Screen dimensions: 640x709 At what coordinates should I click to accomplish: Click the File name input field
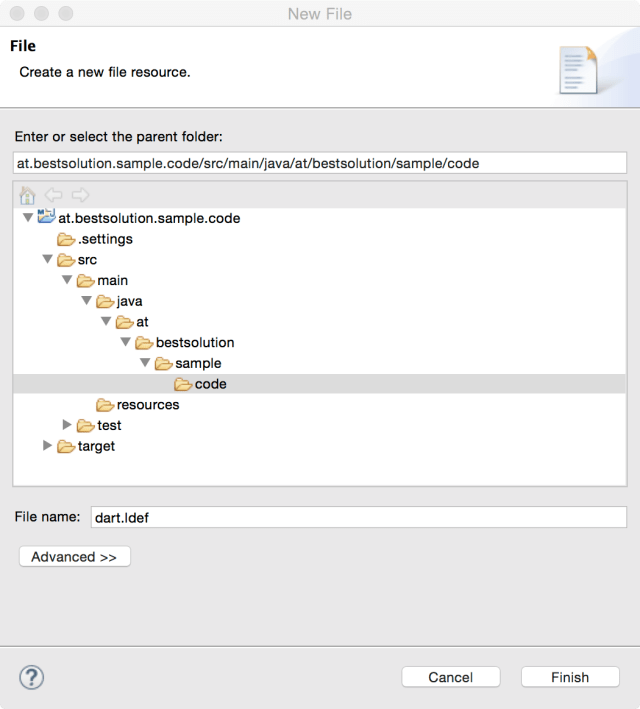(357, 517)
